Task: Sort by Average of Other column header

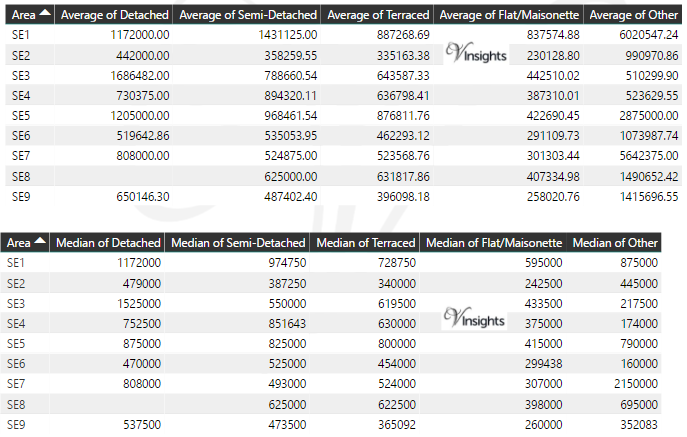Action: (x=635, y=15)
